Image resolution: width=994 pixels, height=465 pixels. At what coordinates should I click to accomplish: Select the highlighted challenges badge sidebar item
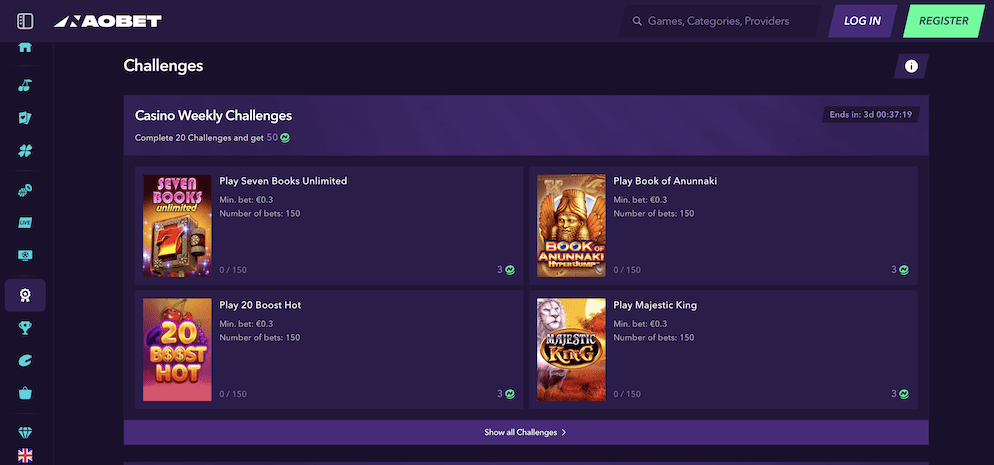tap(25, 294)
